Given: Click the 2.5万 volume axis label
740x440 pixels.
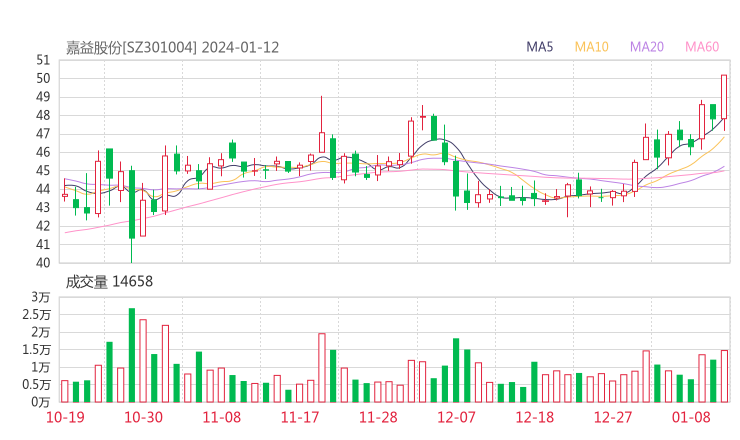Looking at the screenshot, I should click(36, 315).
